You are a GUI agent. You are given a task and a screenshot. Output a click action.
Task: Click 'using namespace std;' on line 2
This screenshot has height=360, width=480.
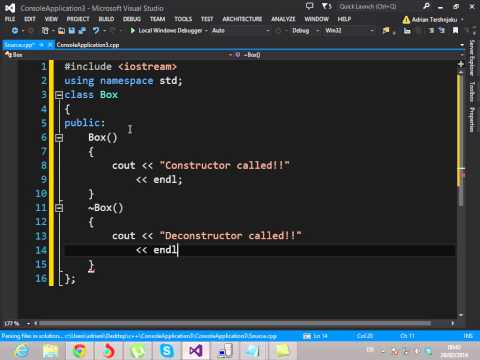[123, 81]
